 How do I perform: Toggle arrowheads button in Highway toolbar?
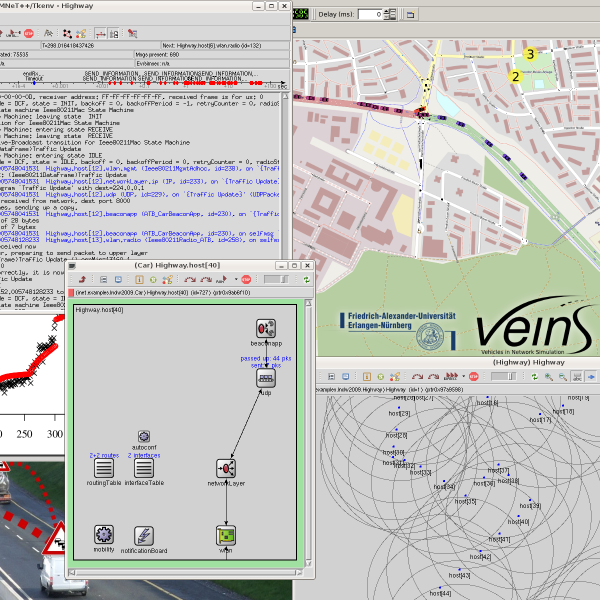click(x=591, y=377)
